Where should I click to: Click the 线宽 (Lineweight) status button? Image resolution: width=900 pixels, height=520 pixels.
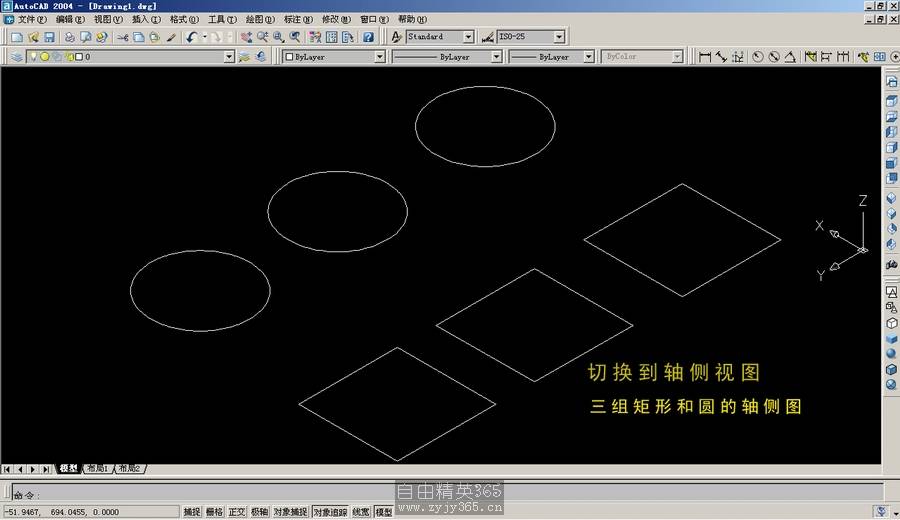(361, 512)
